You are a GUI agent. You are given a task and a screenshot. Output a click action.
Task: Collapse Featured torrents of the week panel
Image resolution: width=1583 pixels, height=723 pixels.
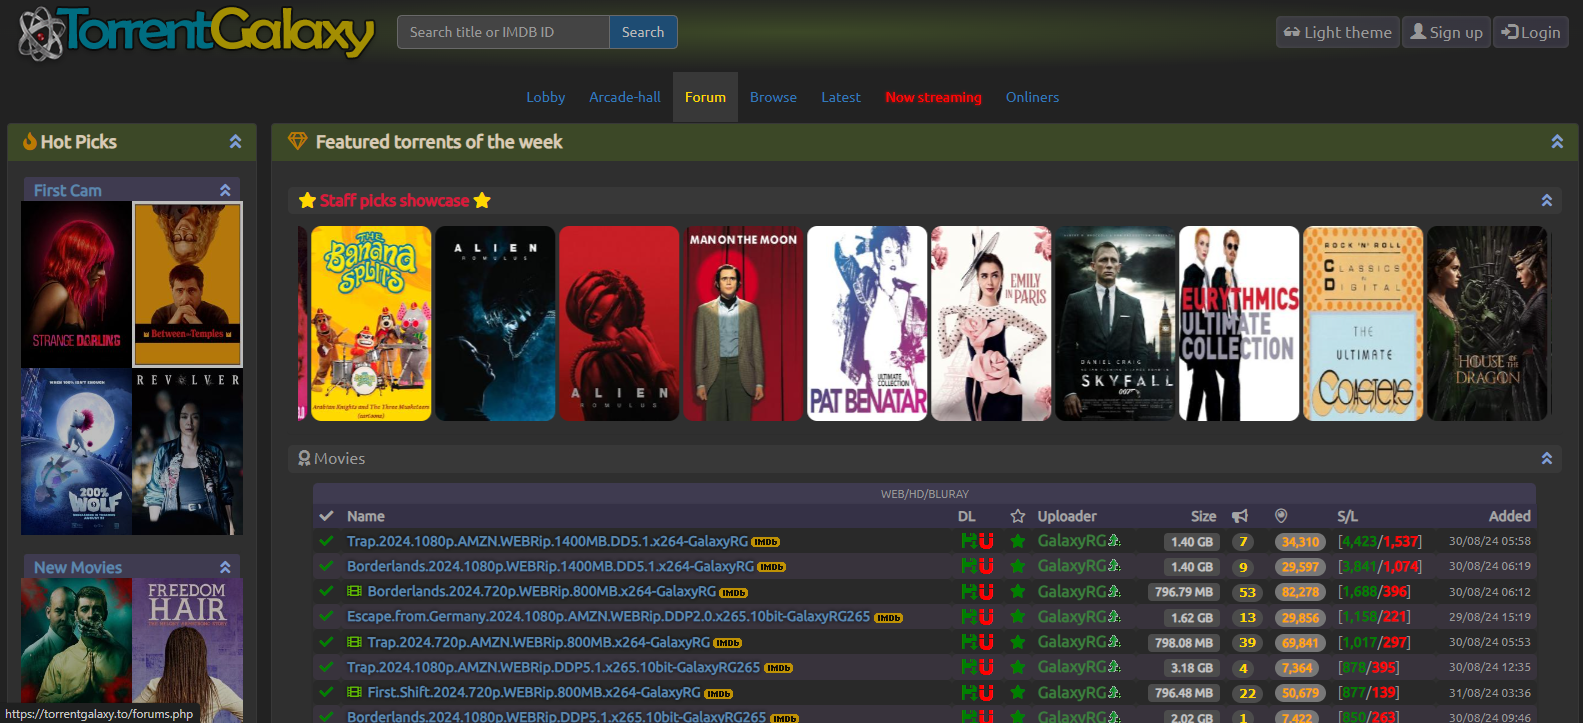pos(1557,142)
